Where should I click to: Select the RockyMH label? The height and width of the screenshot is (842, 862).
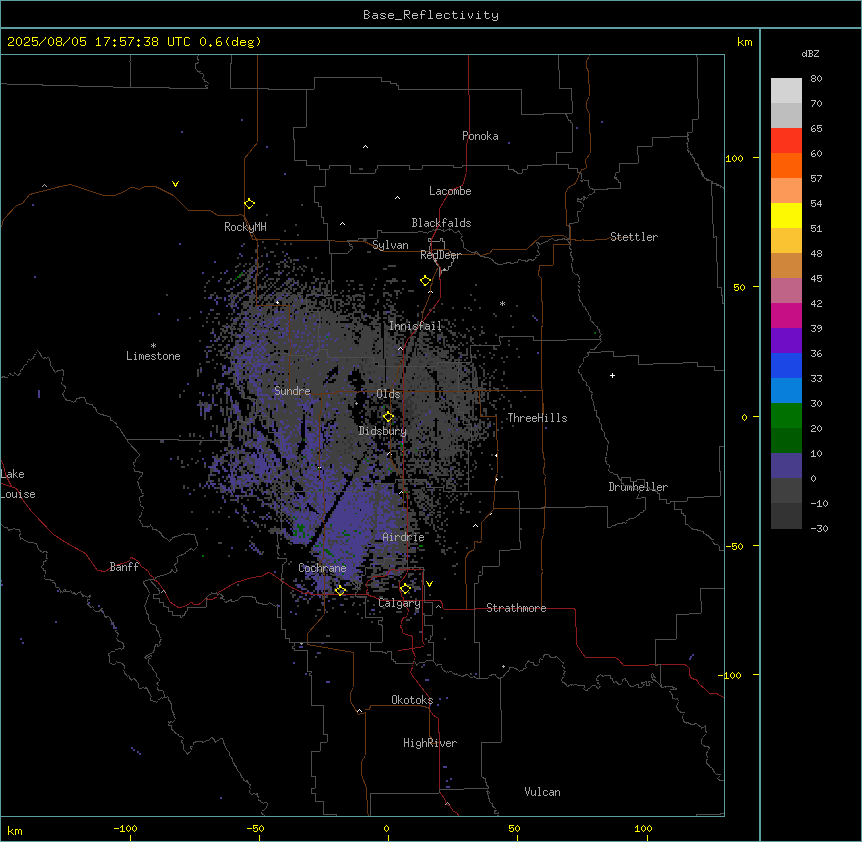coord(245,227)
